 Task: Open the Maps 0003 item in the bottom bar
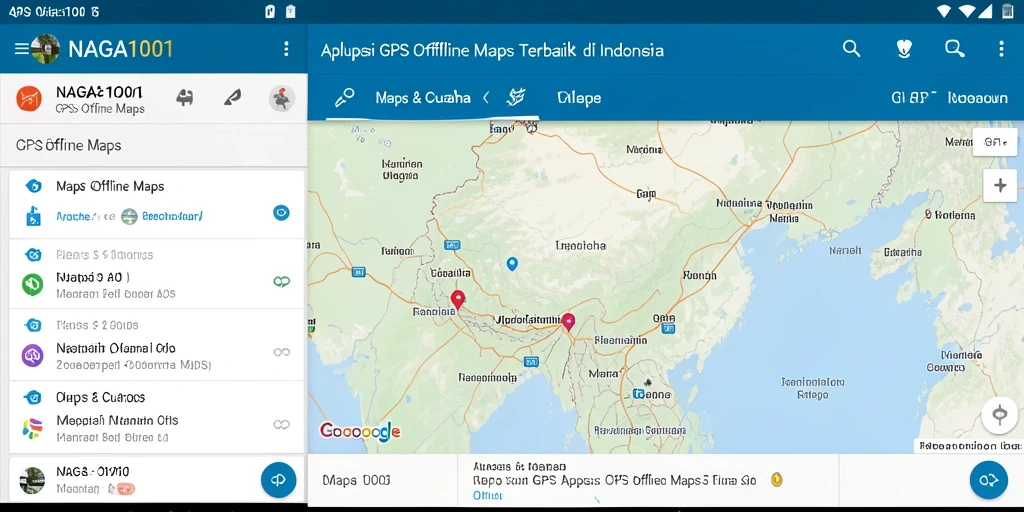click(357, 481)
